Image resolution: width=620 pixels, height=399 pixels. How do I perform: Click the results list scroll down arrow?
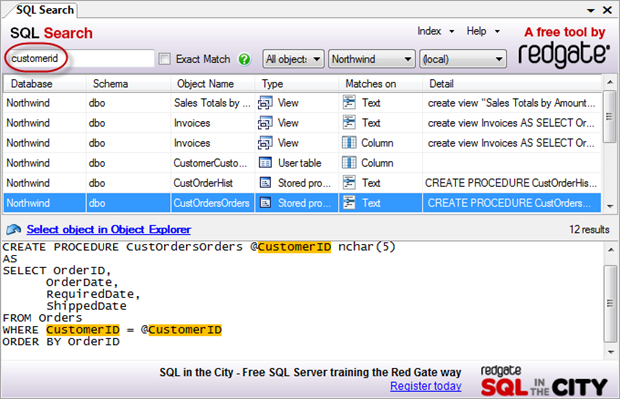[x=610, y=206]
